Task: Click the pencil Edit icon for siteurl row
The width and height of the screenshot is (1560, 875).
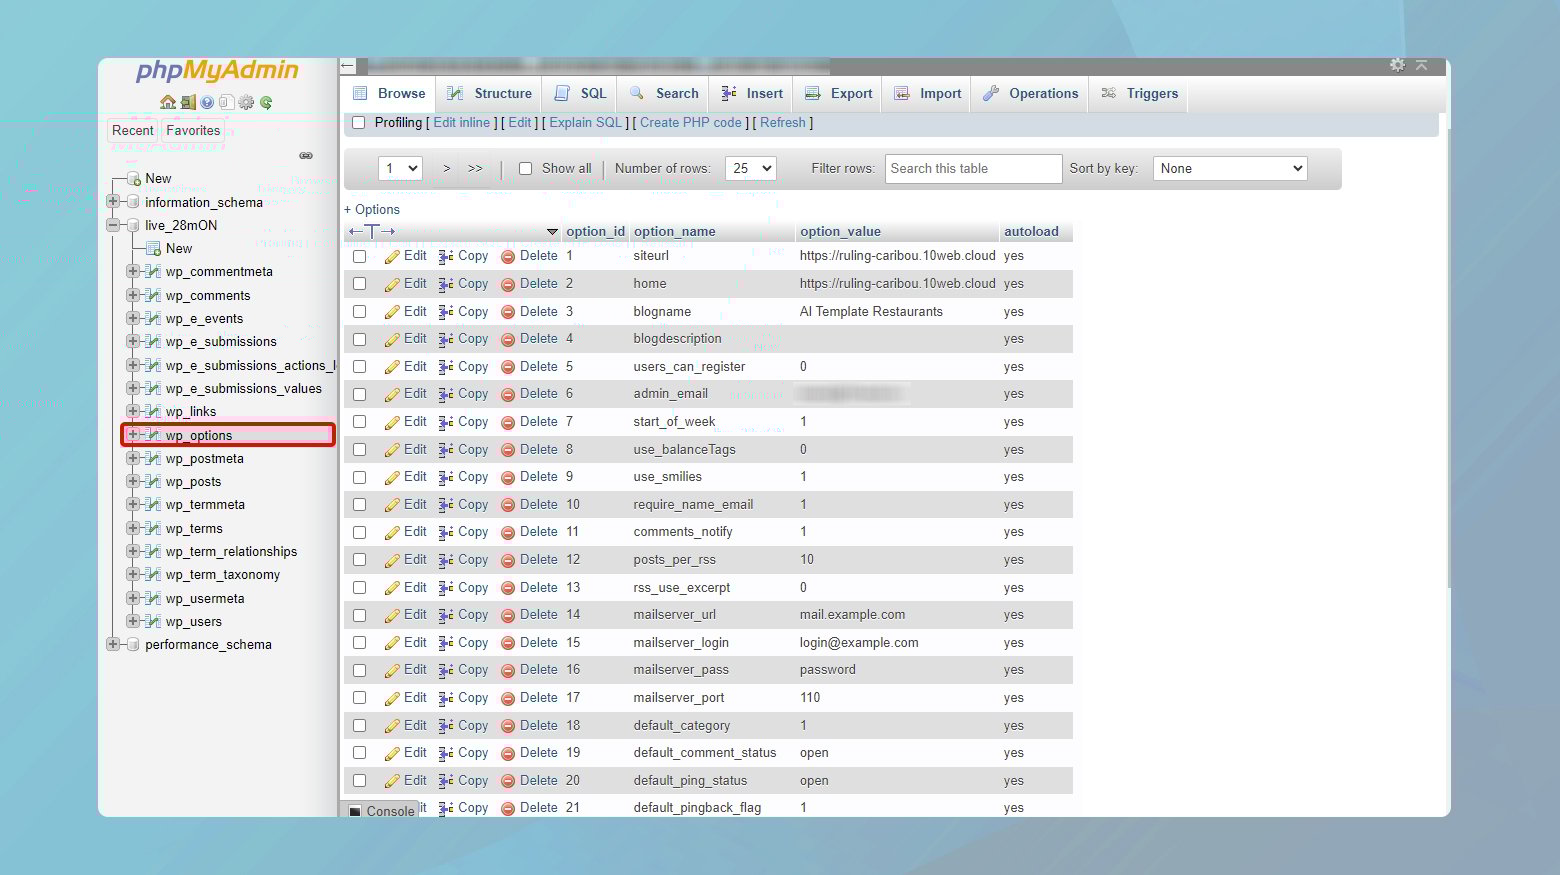Action: pyautogui.click(x=392, y=257)
